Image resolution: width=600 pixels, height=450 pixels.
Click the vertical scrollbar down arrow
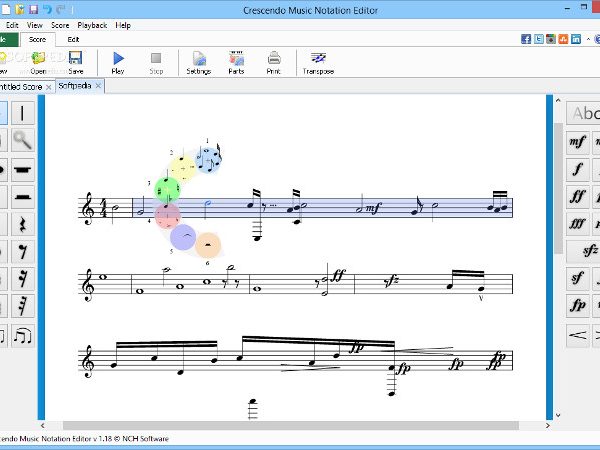click(x=558, y=415)
